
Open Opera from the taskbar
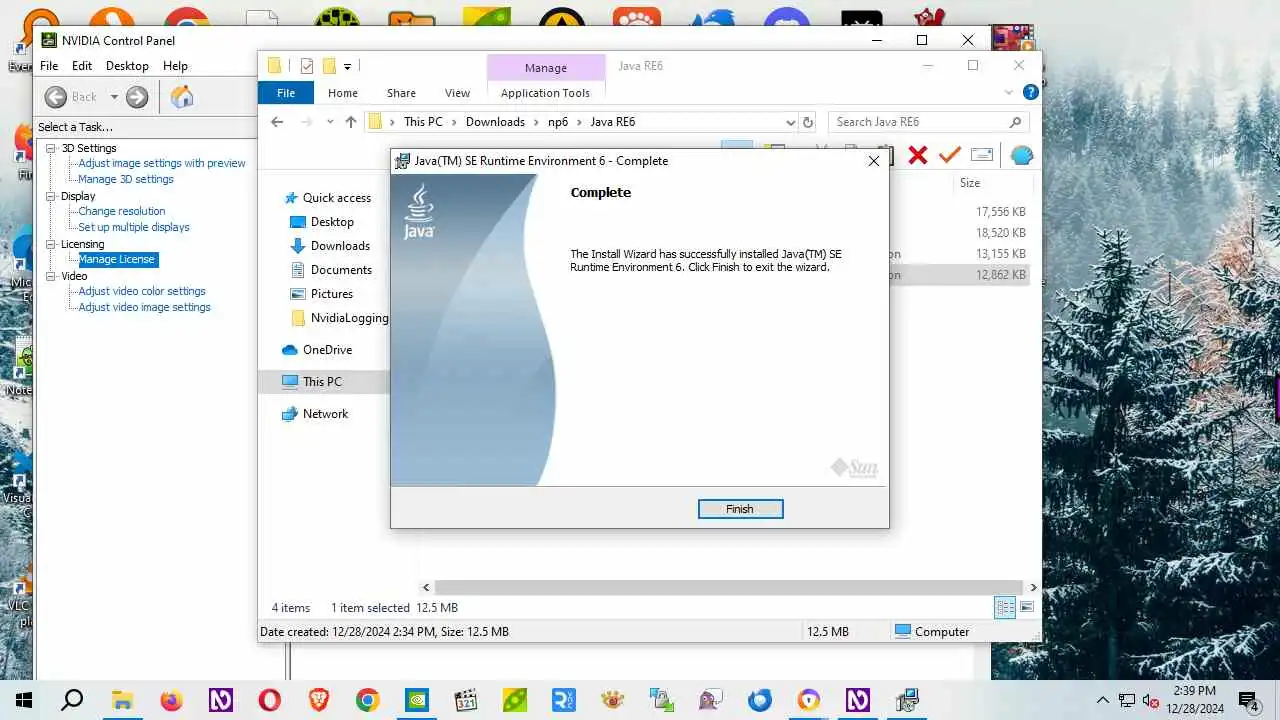(x=269, y=700)
